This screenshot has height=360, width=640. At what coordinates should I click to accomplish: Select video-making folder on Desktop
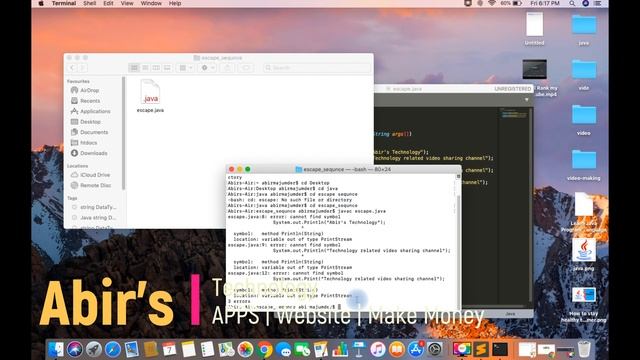pos(584,164)
